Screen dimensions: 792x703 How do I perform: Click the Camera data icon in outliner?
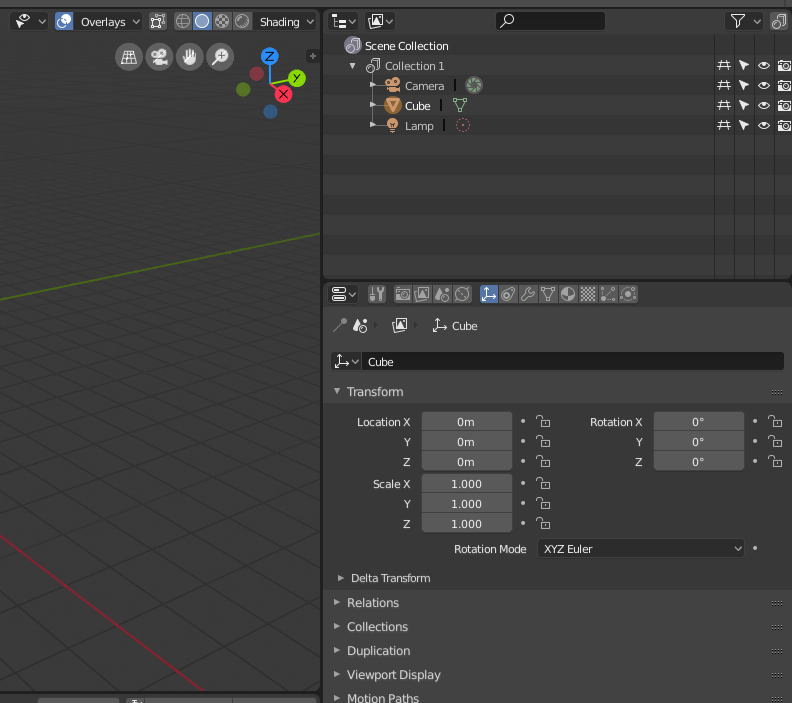[474, 85]
